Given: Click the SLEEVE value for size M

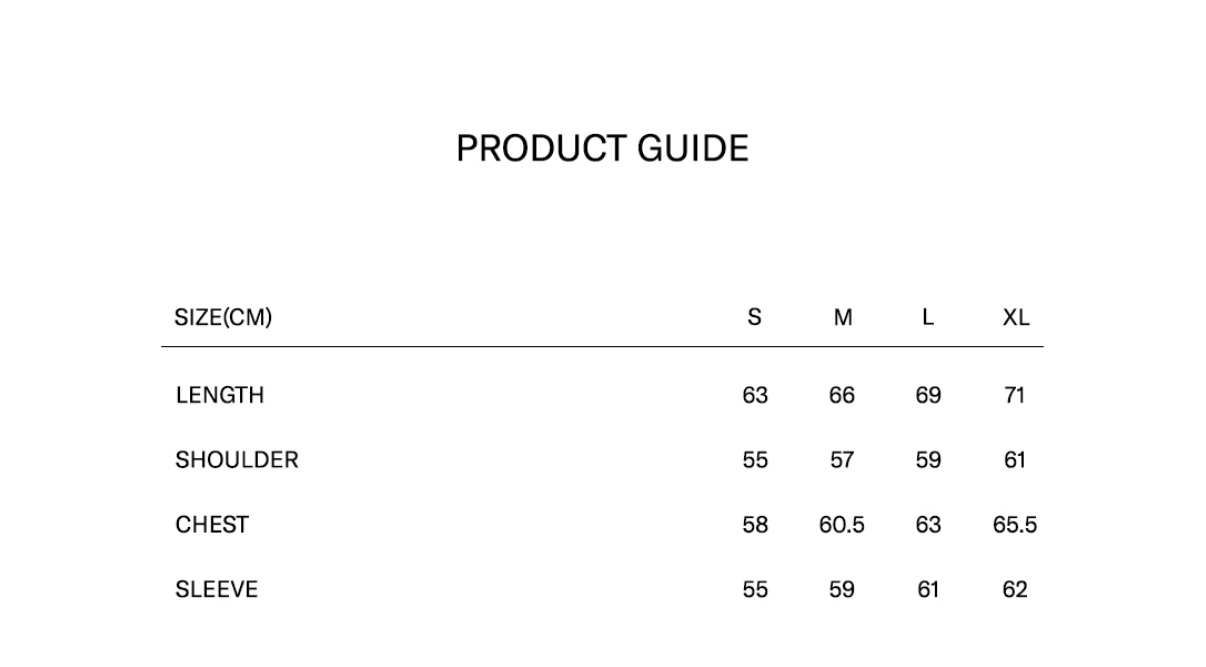Looking at the screenshot, I should (x=842, y=590).
